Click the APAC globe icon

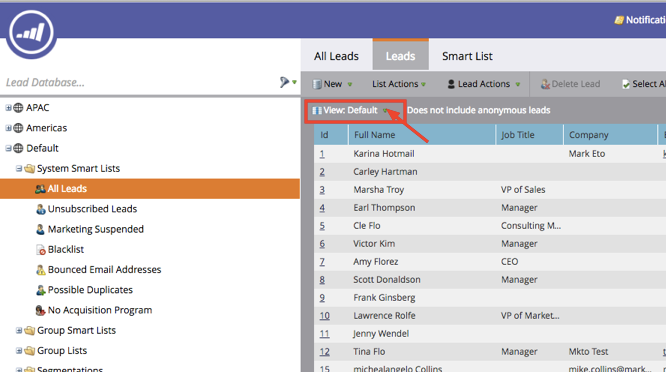tap(18, 108)
